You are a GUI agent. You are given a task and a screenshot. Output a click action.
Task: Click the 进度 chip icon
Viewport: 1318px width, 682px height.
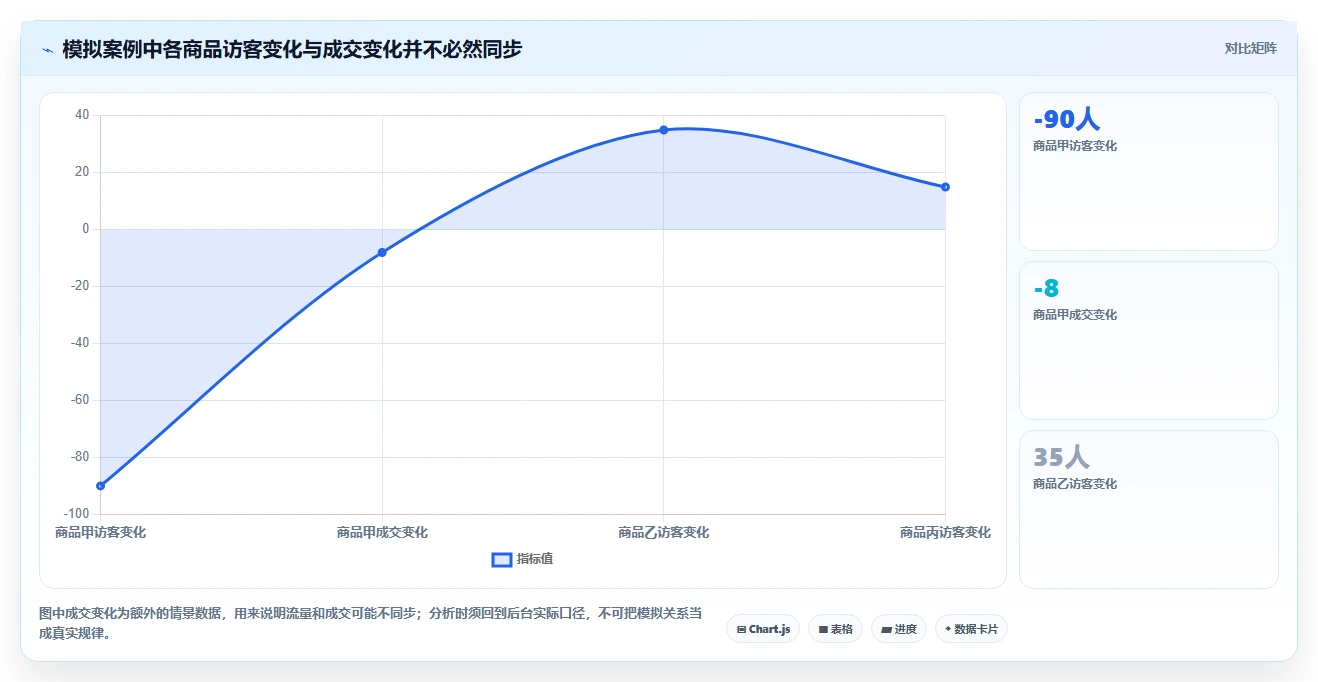click(x=886, y=630)
